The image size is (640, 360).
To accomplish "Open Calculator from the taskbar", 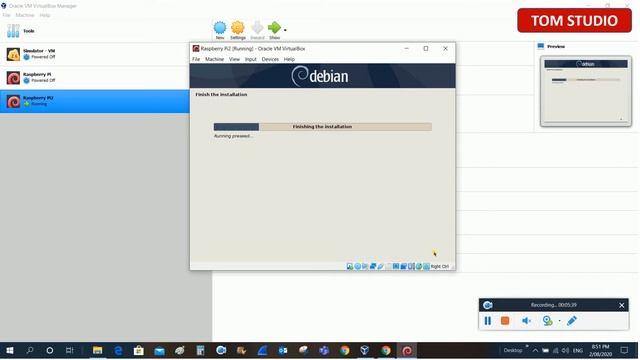I will 200,351.
